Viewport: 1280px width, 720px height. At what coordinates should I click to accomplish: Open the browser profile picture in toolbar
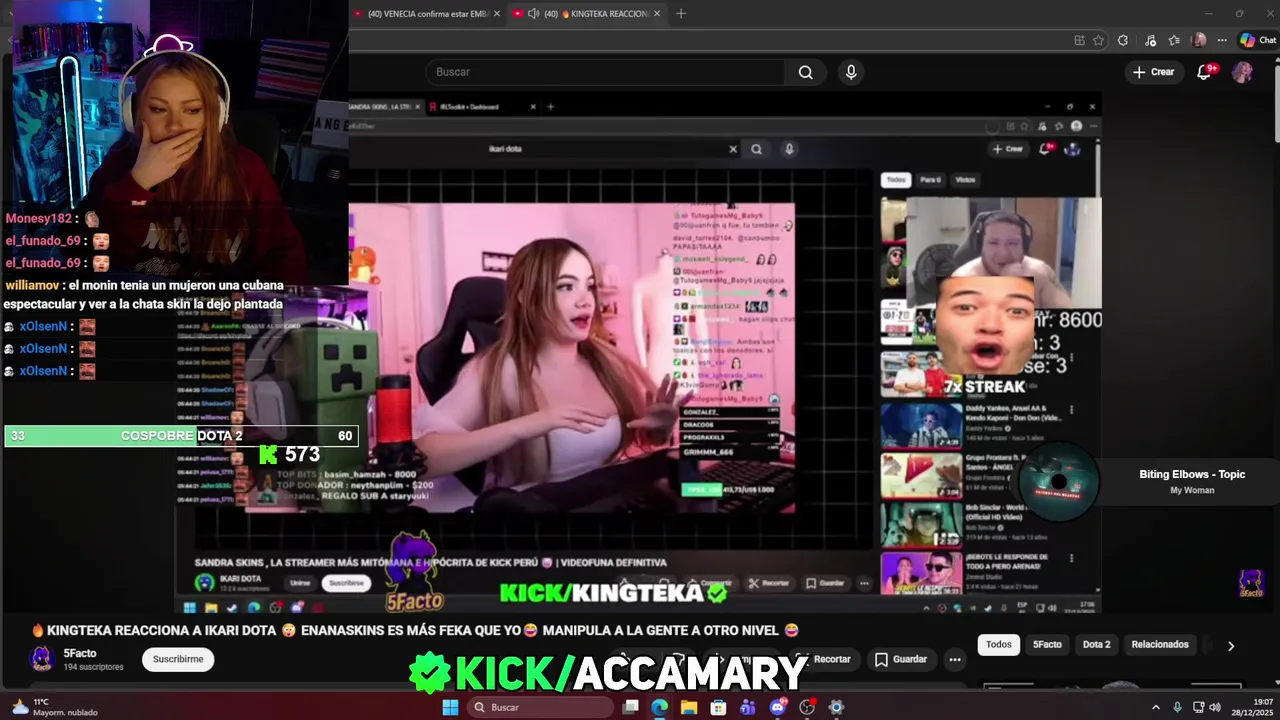coord(1199,40)
